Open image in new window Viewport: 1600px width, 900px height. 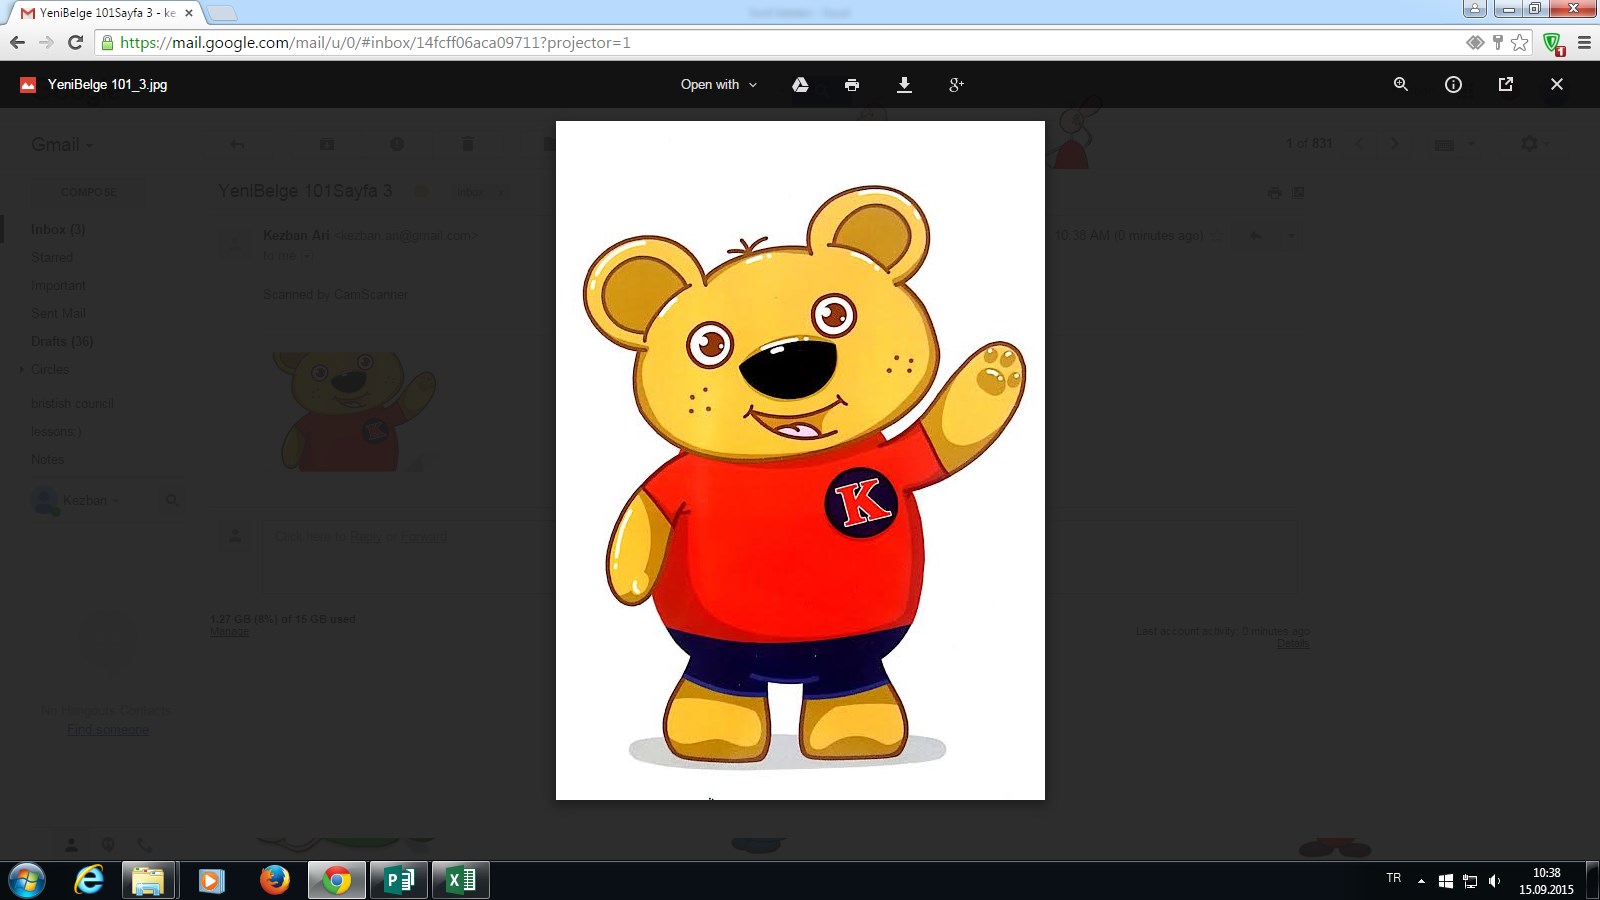click(1505, 85)
